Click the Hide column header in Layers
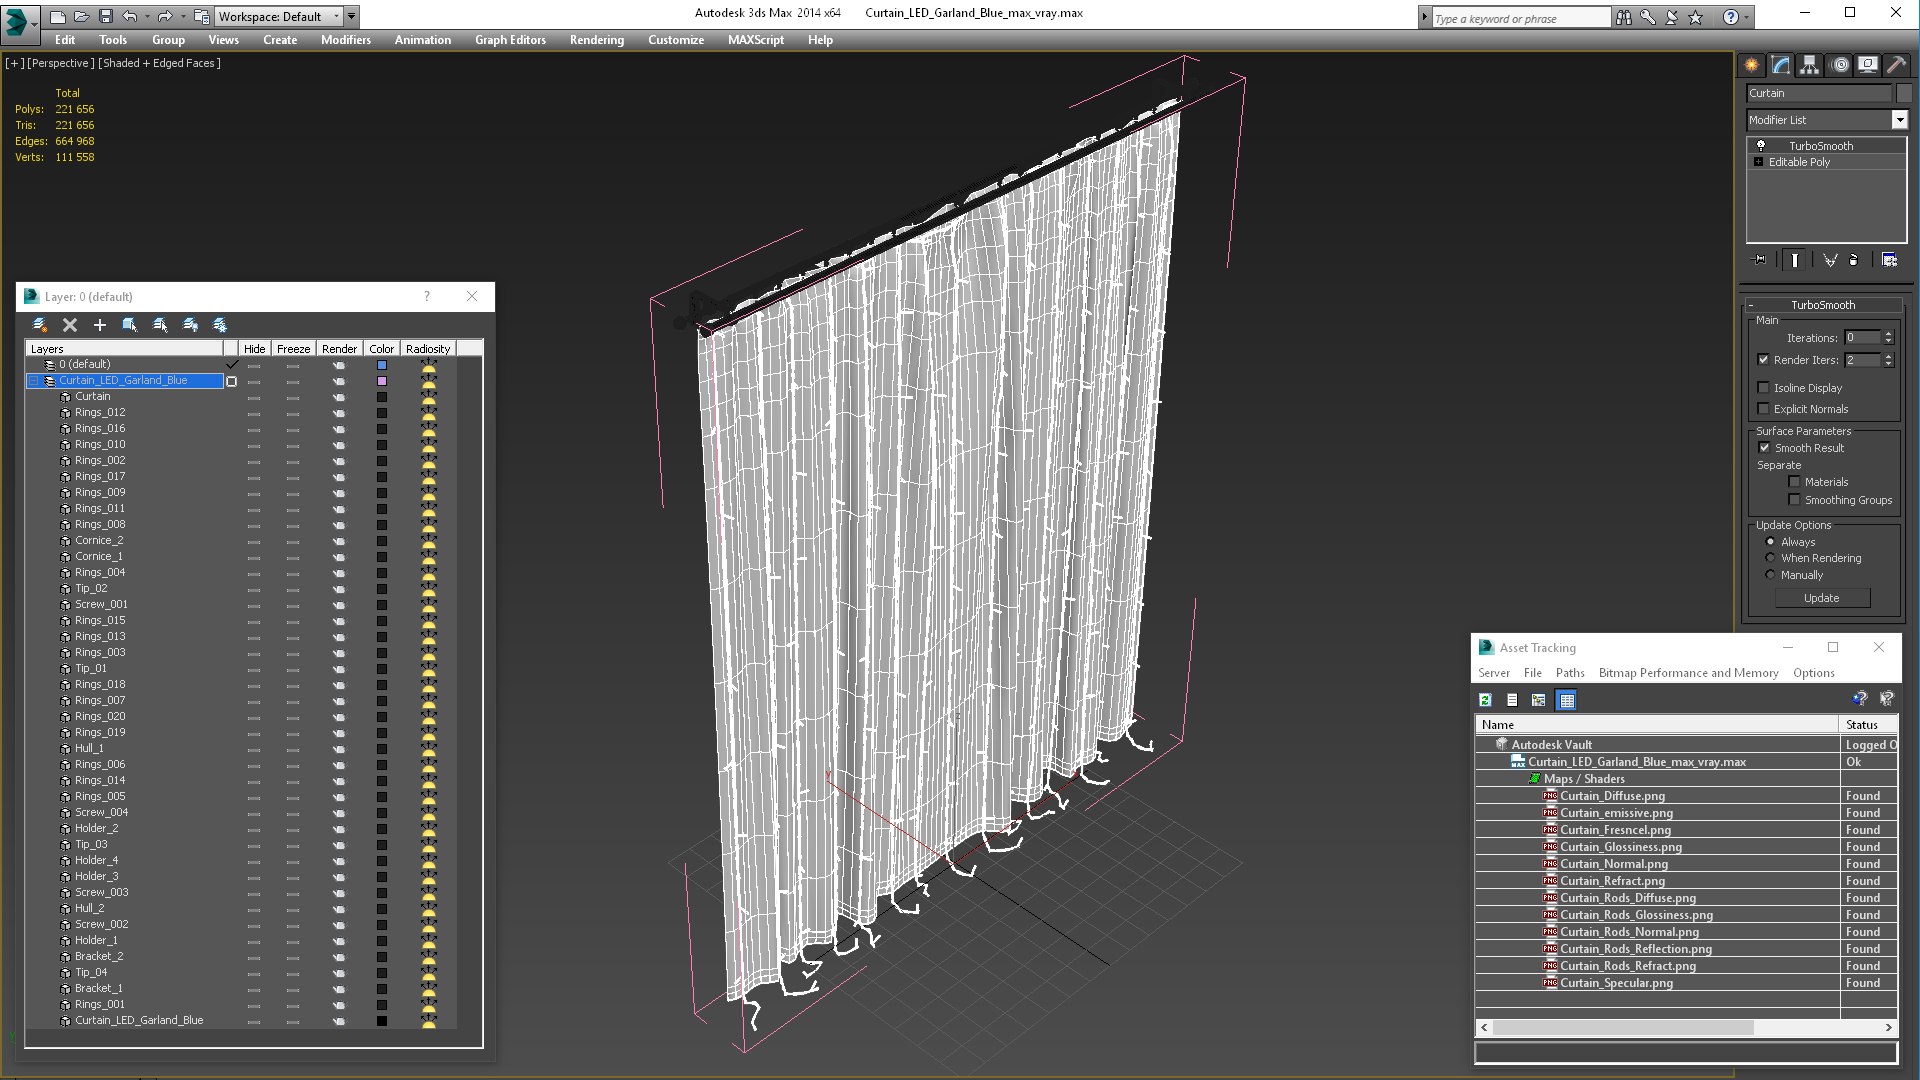Image resolution: width=1920 pixels, height=1080 pixels. pos(255,349)
